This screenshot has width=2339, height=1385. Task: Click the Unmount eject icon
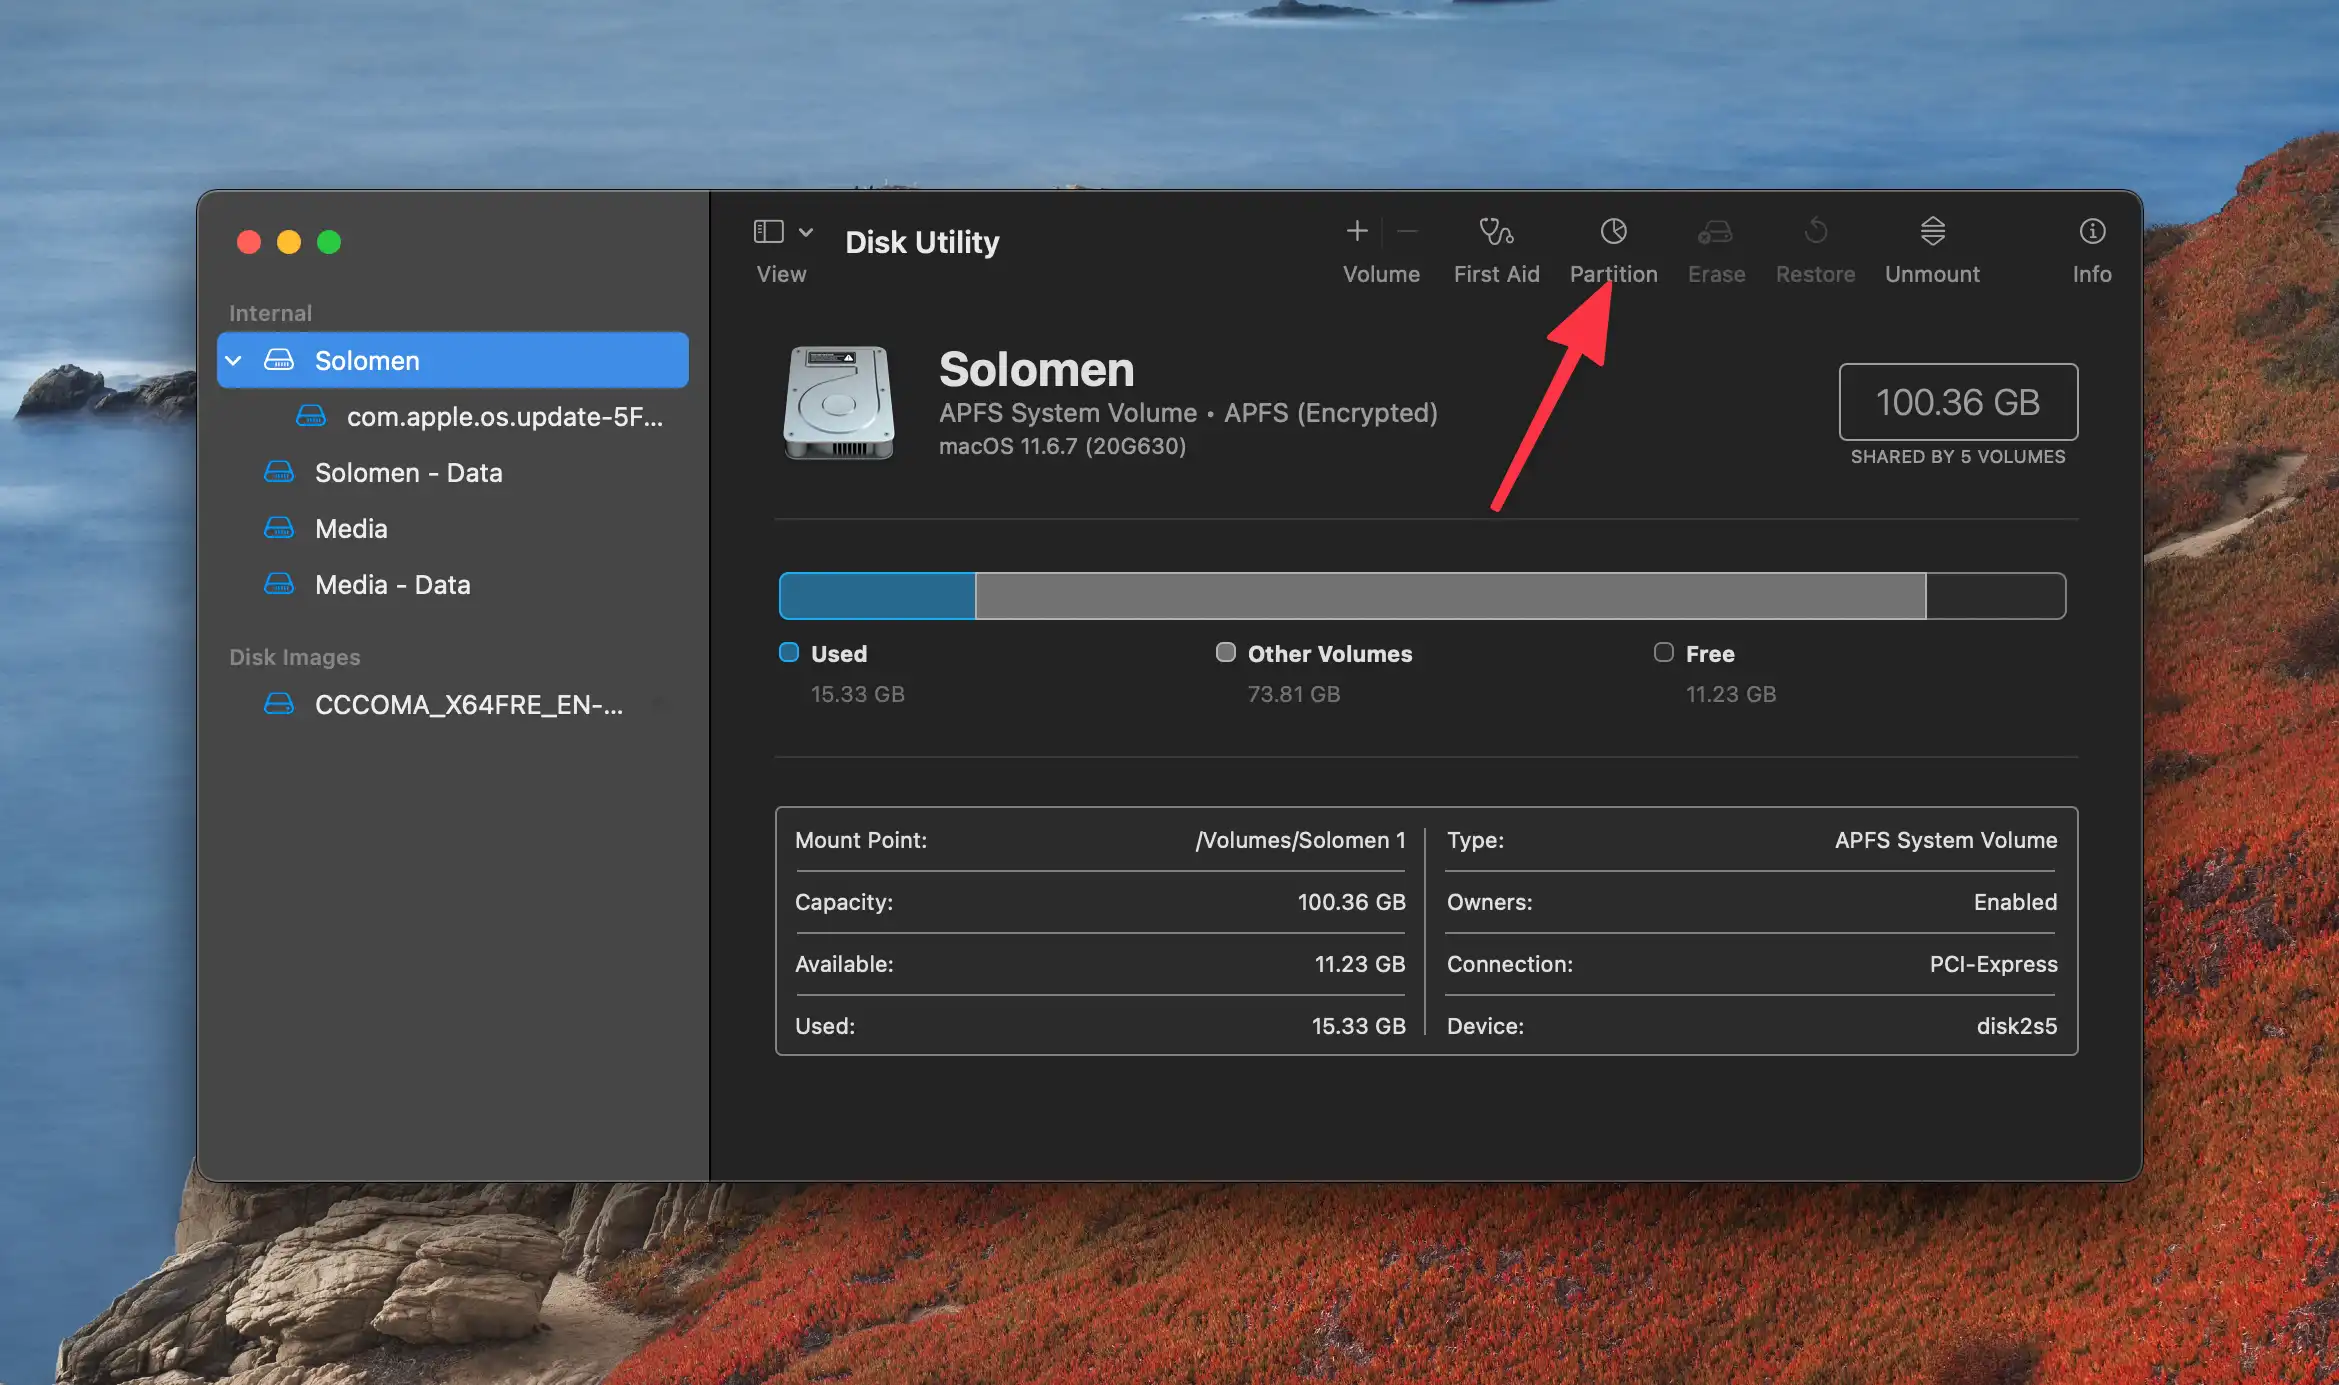[x=1932, y=231]
